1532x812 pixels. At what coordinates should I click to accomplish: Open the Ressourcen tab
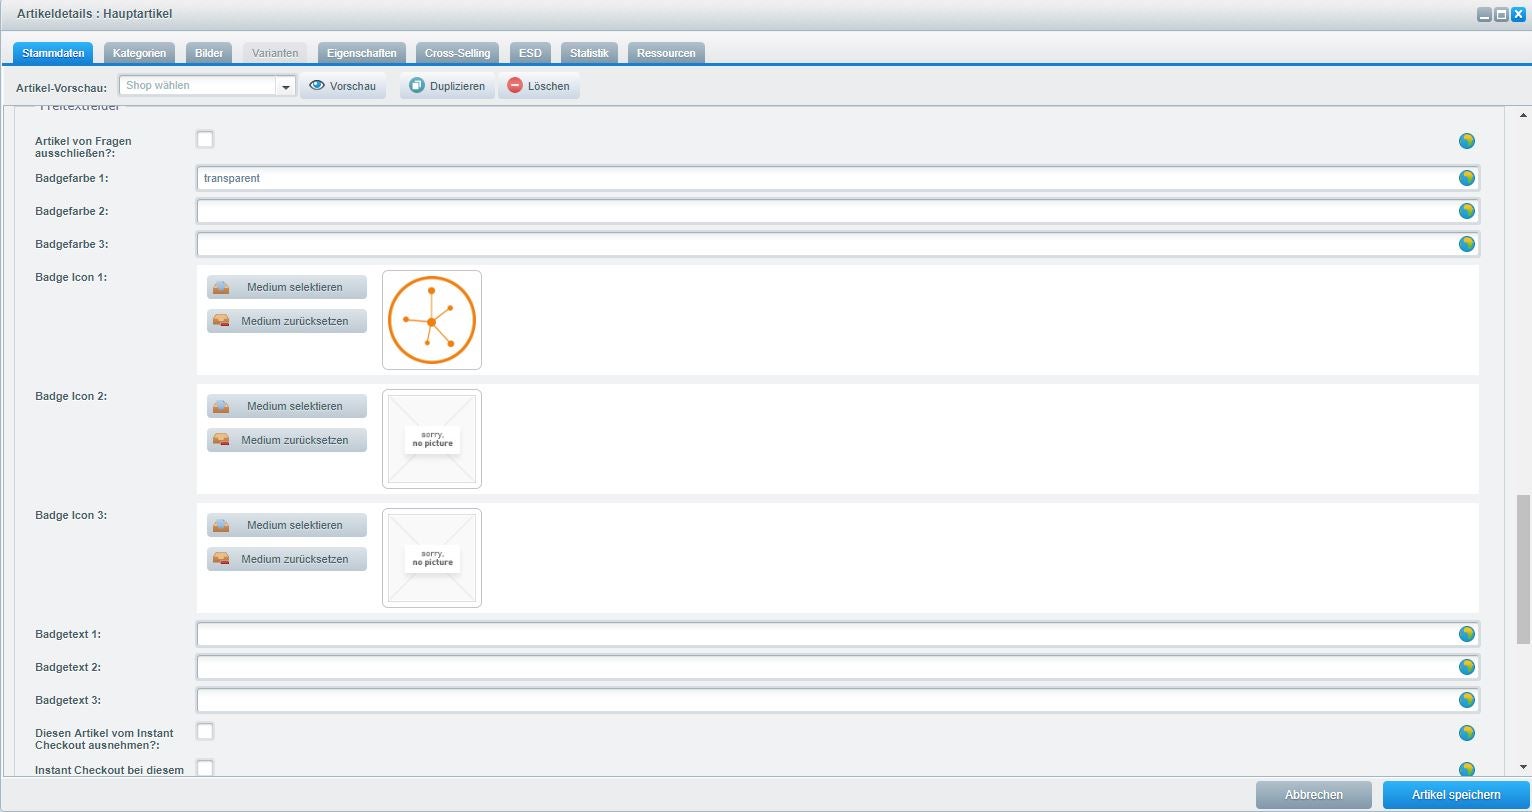[x=666, y=53]
